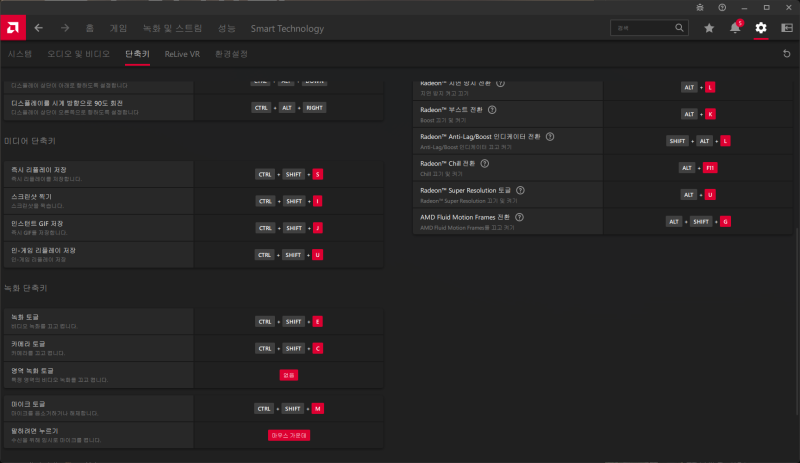Edit 인스턴트 GIF 저장 hotkey CTRL+SHIFT+J
This screenshot has width=800, height=463.
click(x=289, y=228)
